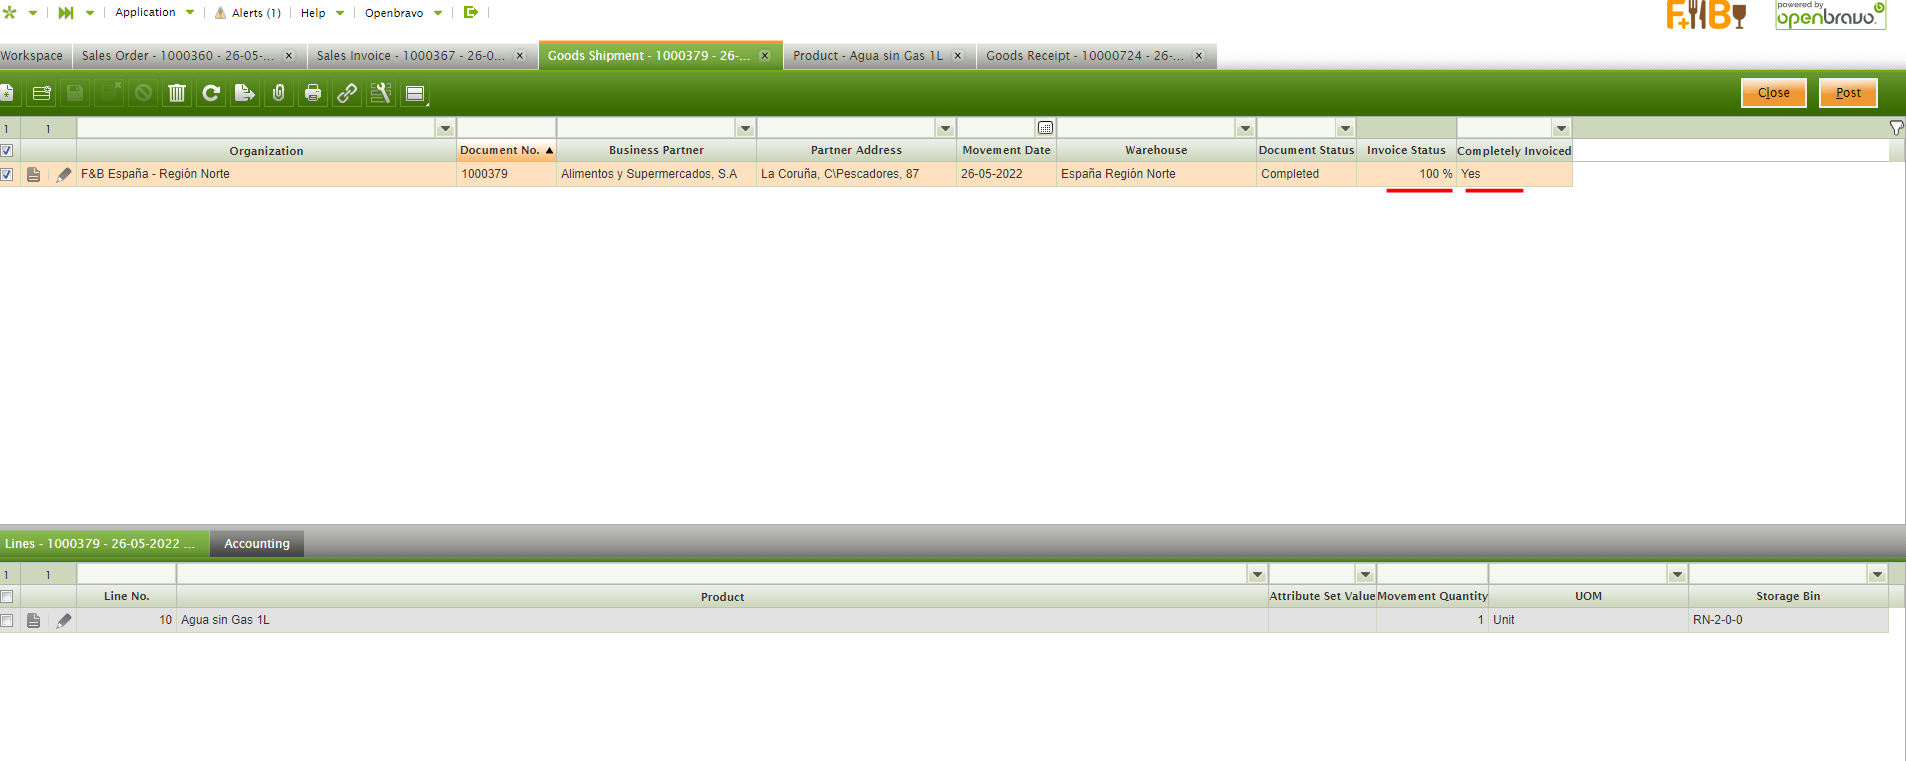This screenshot has width=1906, height=761.
Task: Click the logout icon in top bar
Action: click(x=471, y=12)
